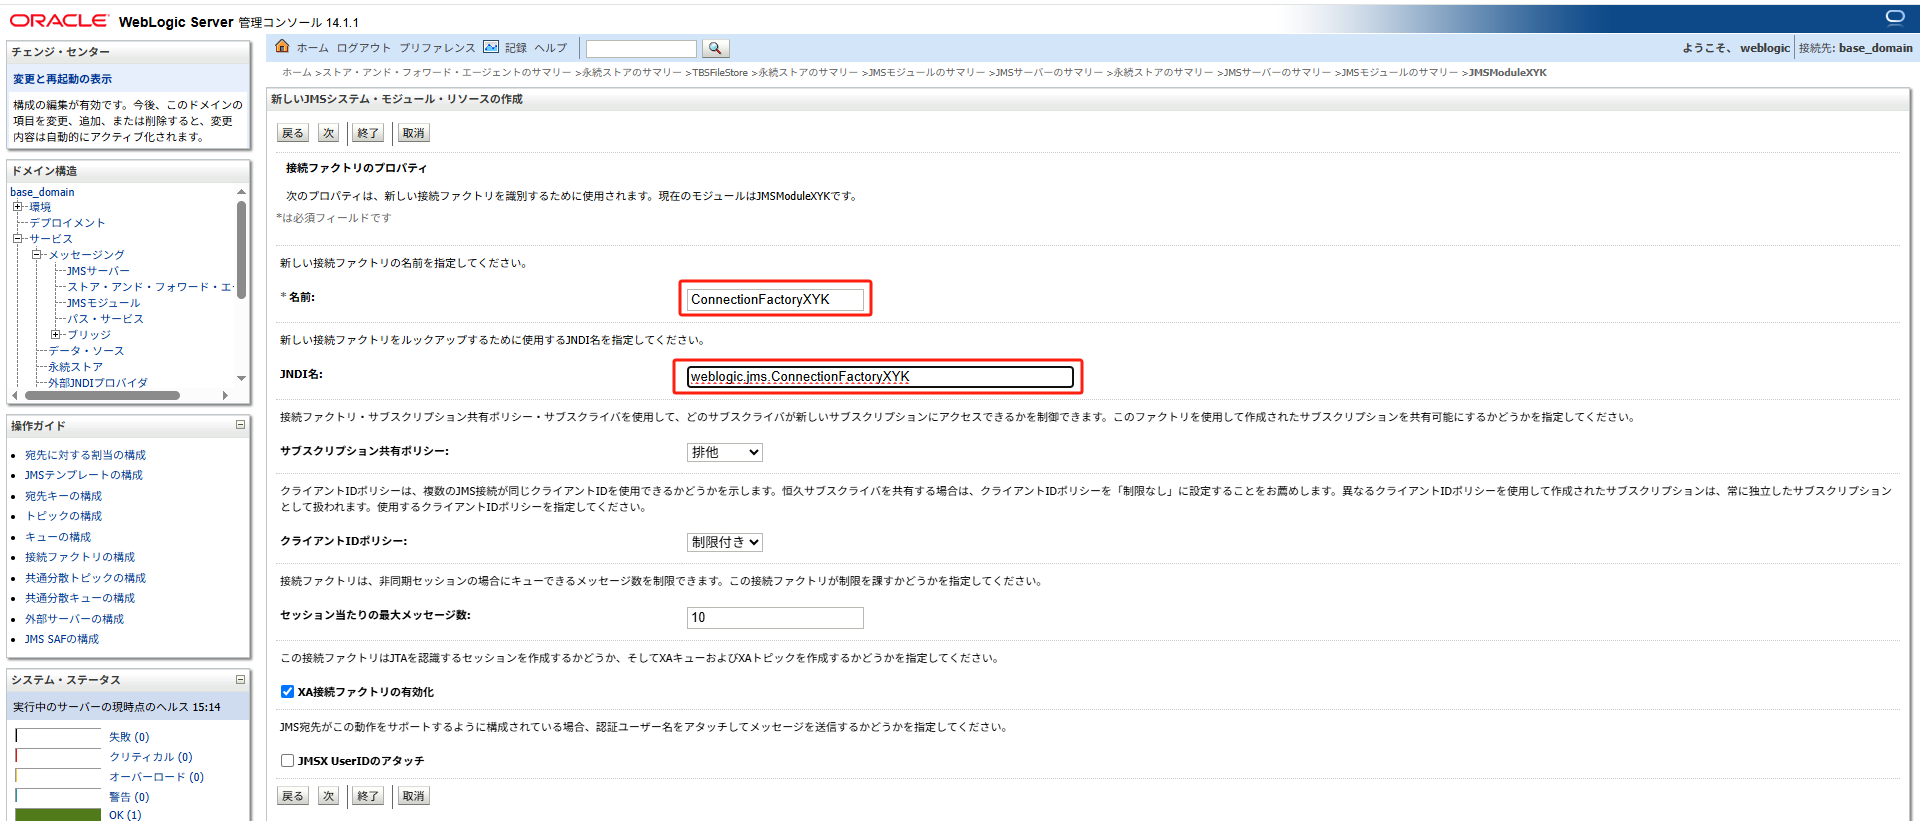Click the top 取消 button
Screen dimensions: 1920x821
click(x=413, y=133)
